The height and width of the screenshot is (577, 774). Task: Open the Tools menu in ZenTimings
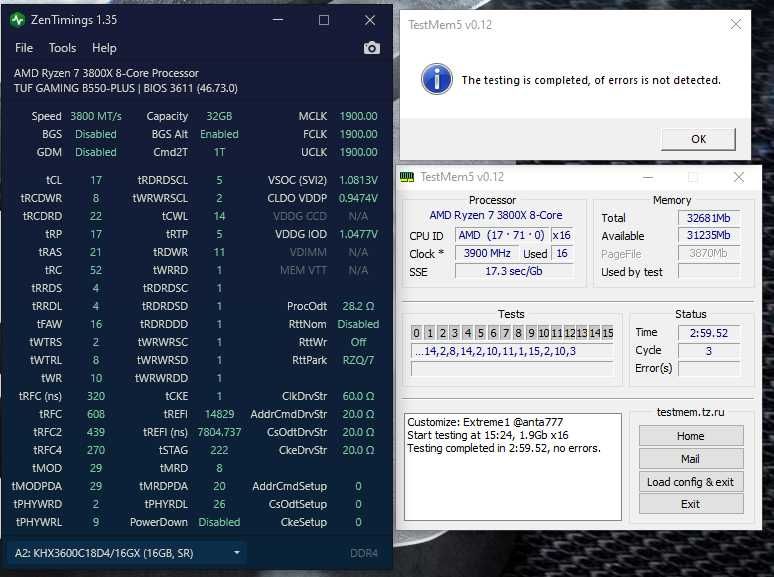point(62,48)
